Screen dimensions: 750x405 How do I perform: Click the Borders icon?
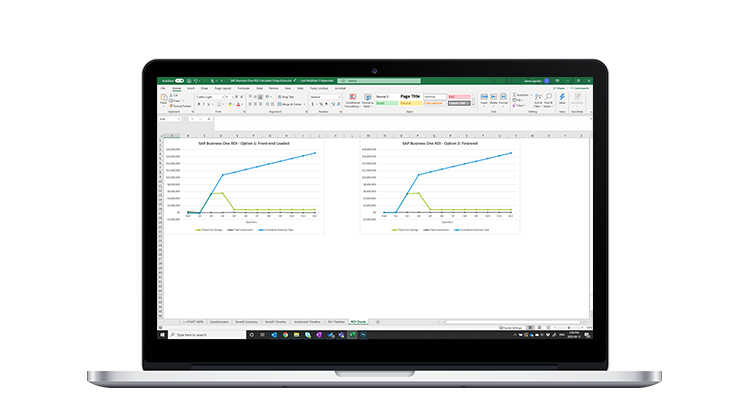(219, 104)
